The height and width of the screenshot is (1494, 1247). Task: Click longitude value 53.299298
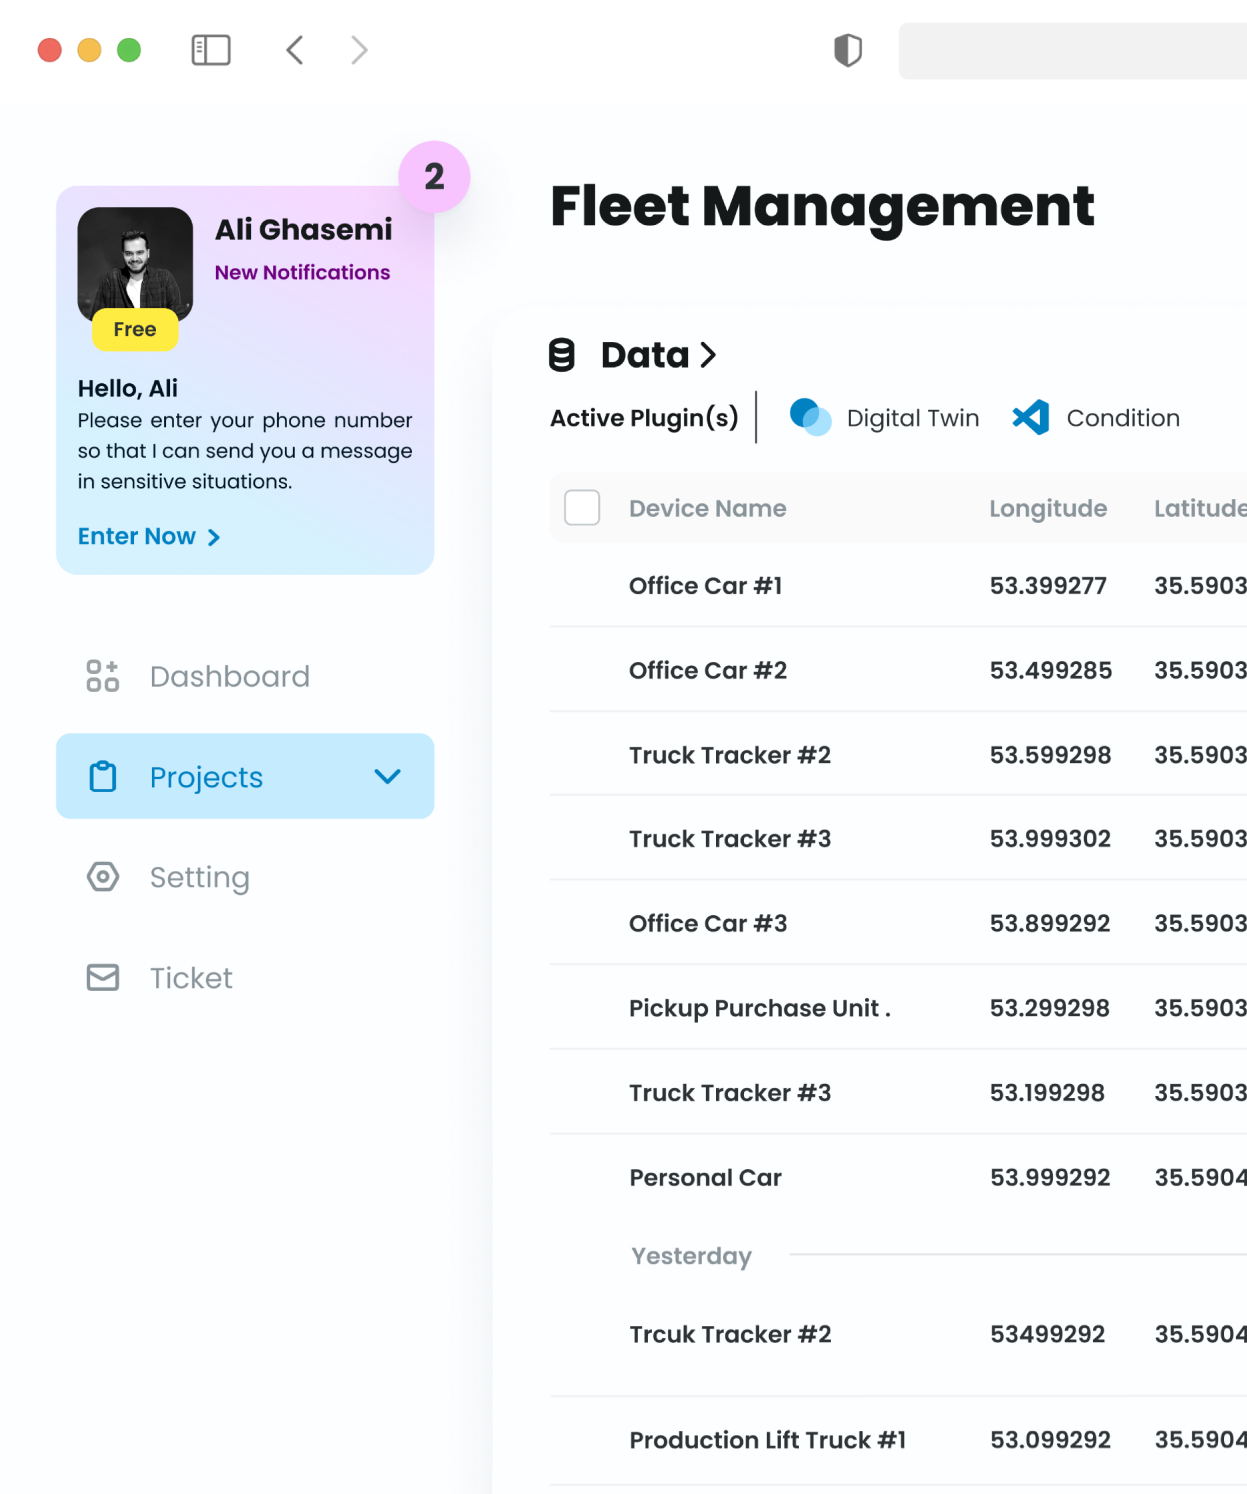(x=1050, y=1008)
